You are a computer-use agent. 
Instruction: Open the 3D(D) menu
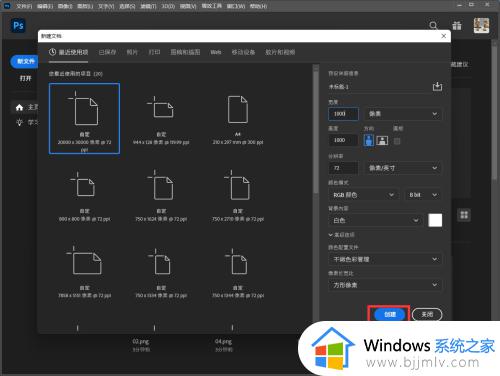[168, 6]
